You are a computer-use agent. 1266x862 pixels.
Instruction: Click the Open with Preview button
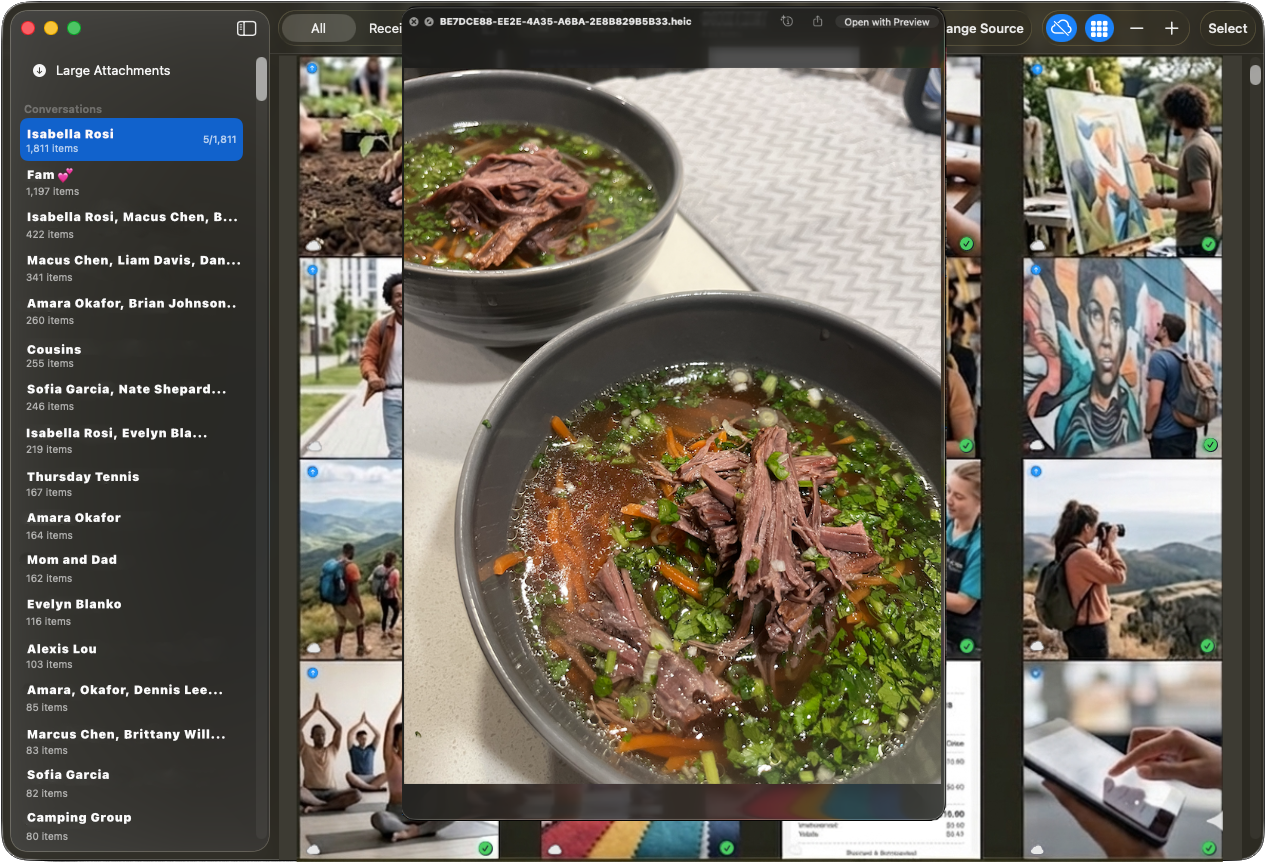886,22
